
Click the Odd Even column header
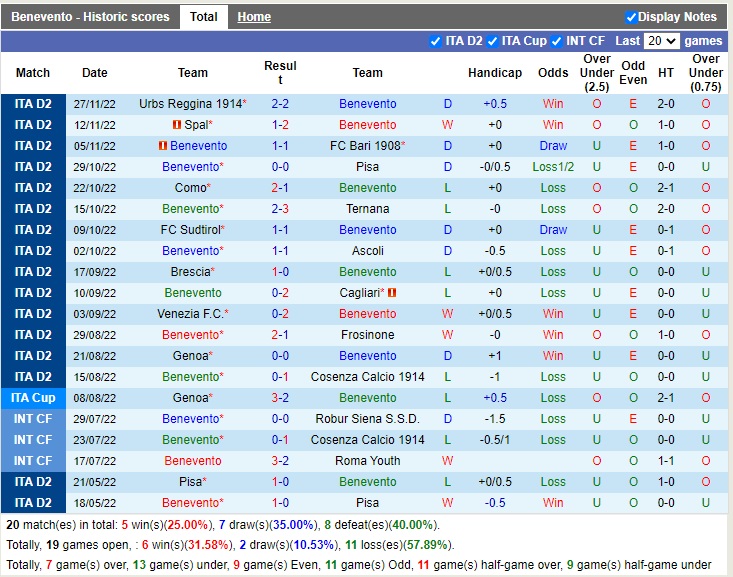(x=633, y=73)
